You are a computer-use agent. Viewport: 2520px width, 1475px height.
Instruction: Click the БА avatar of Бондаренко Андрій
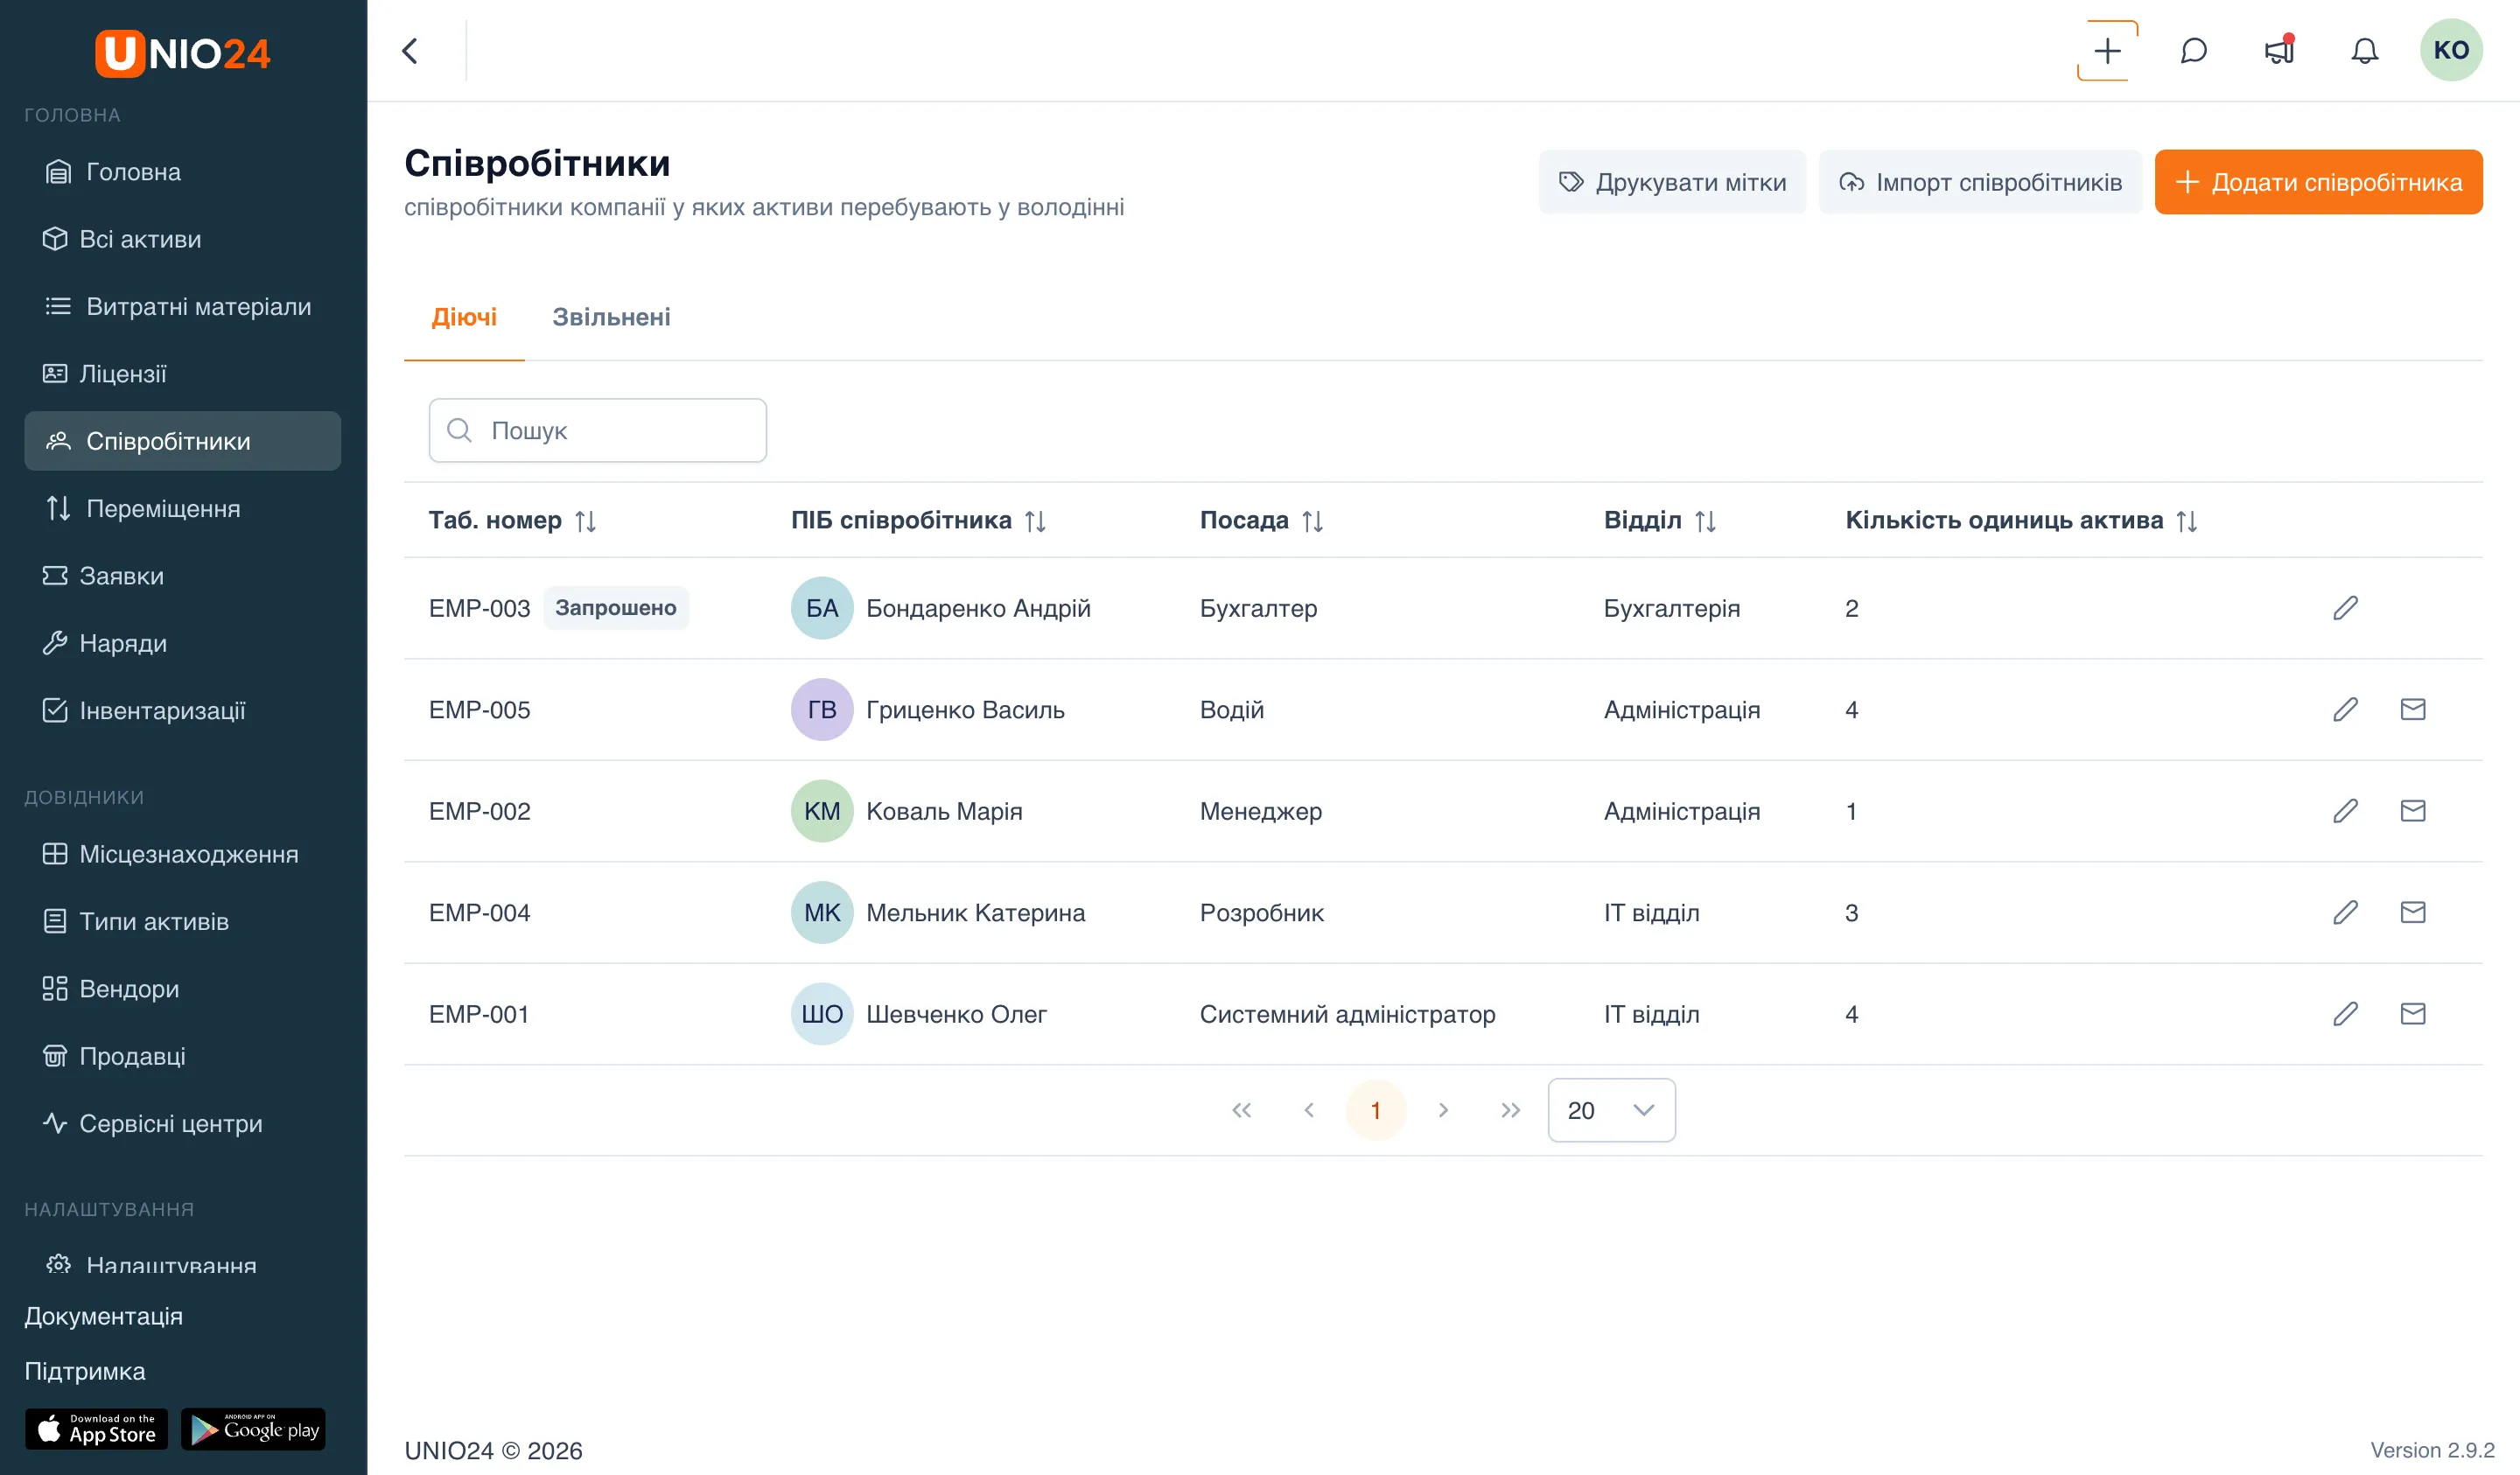click(821, 608)
